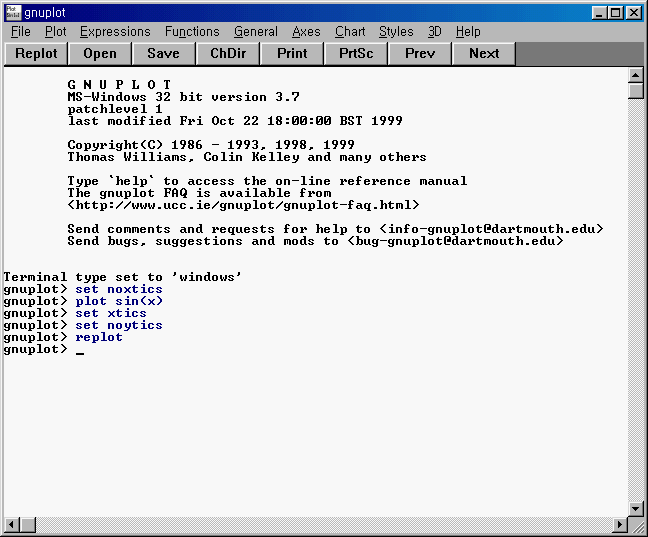Click the 'Terminal type set to windows' line
The image size is (648, 537).
[x=122, y=277]
